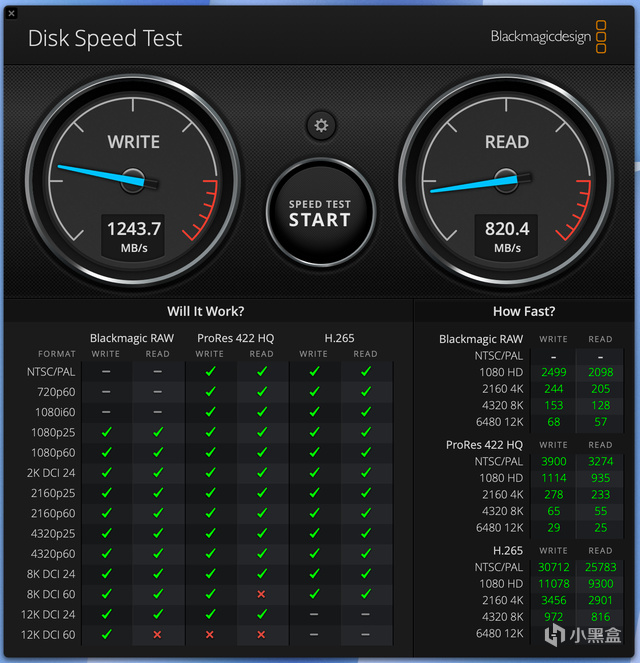Click the 25 ProRes 6480 12K read value
The width and height of the screenshot is (640, 663).
point(601,527)
